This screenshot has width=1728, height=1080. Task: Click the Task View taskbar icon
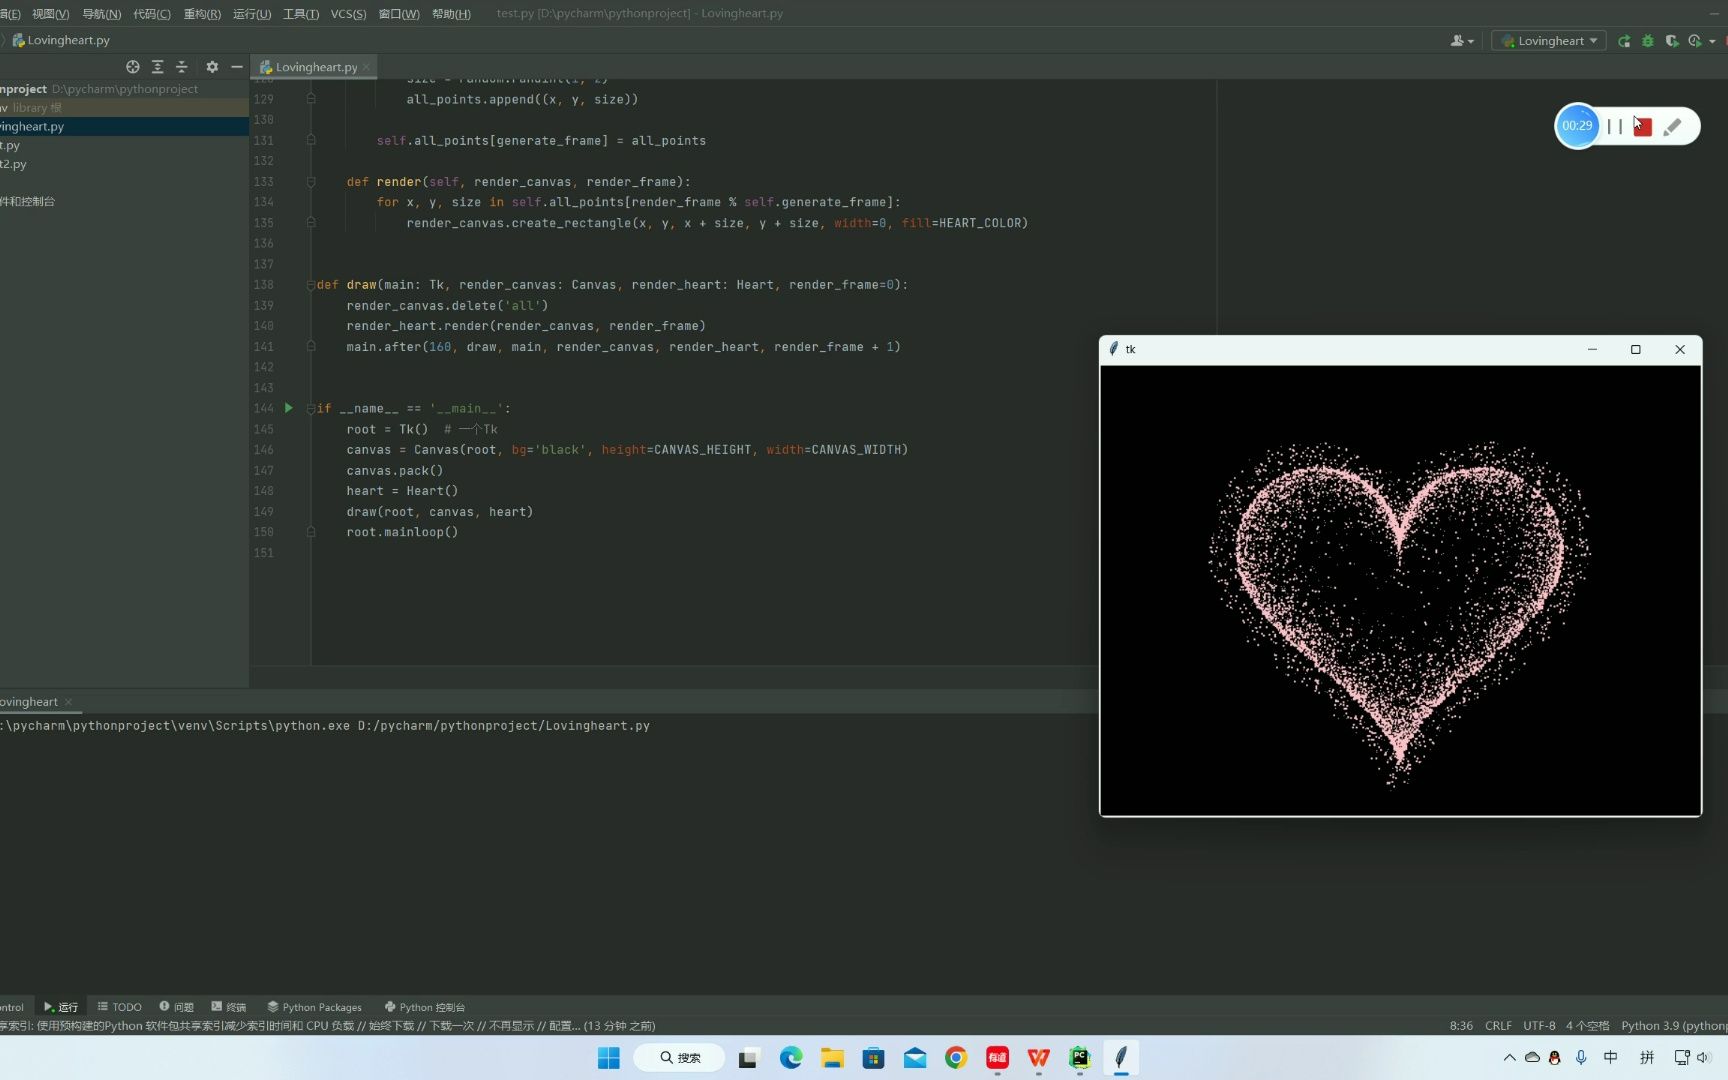click(749, 1058)
